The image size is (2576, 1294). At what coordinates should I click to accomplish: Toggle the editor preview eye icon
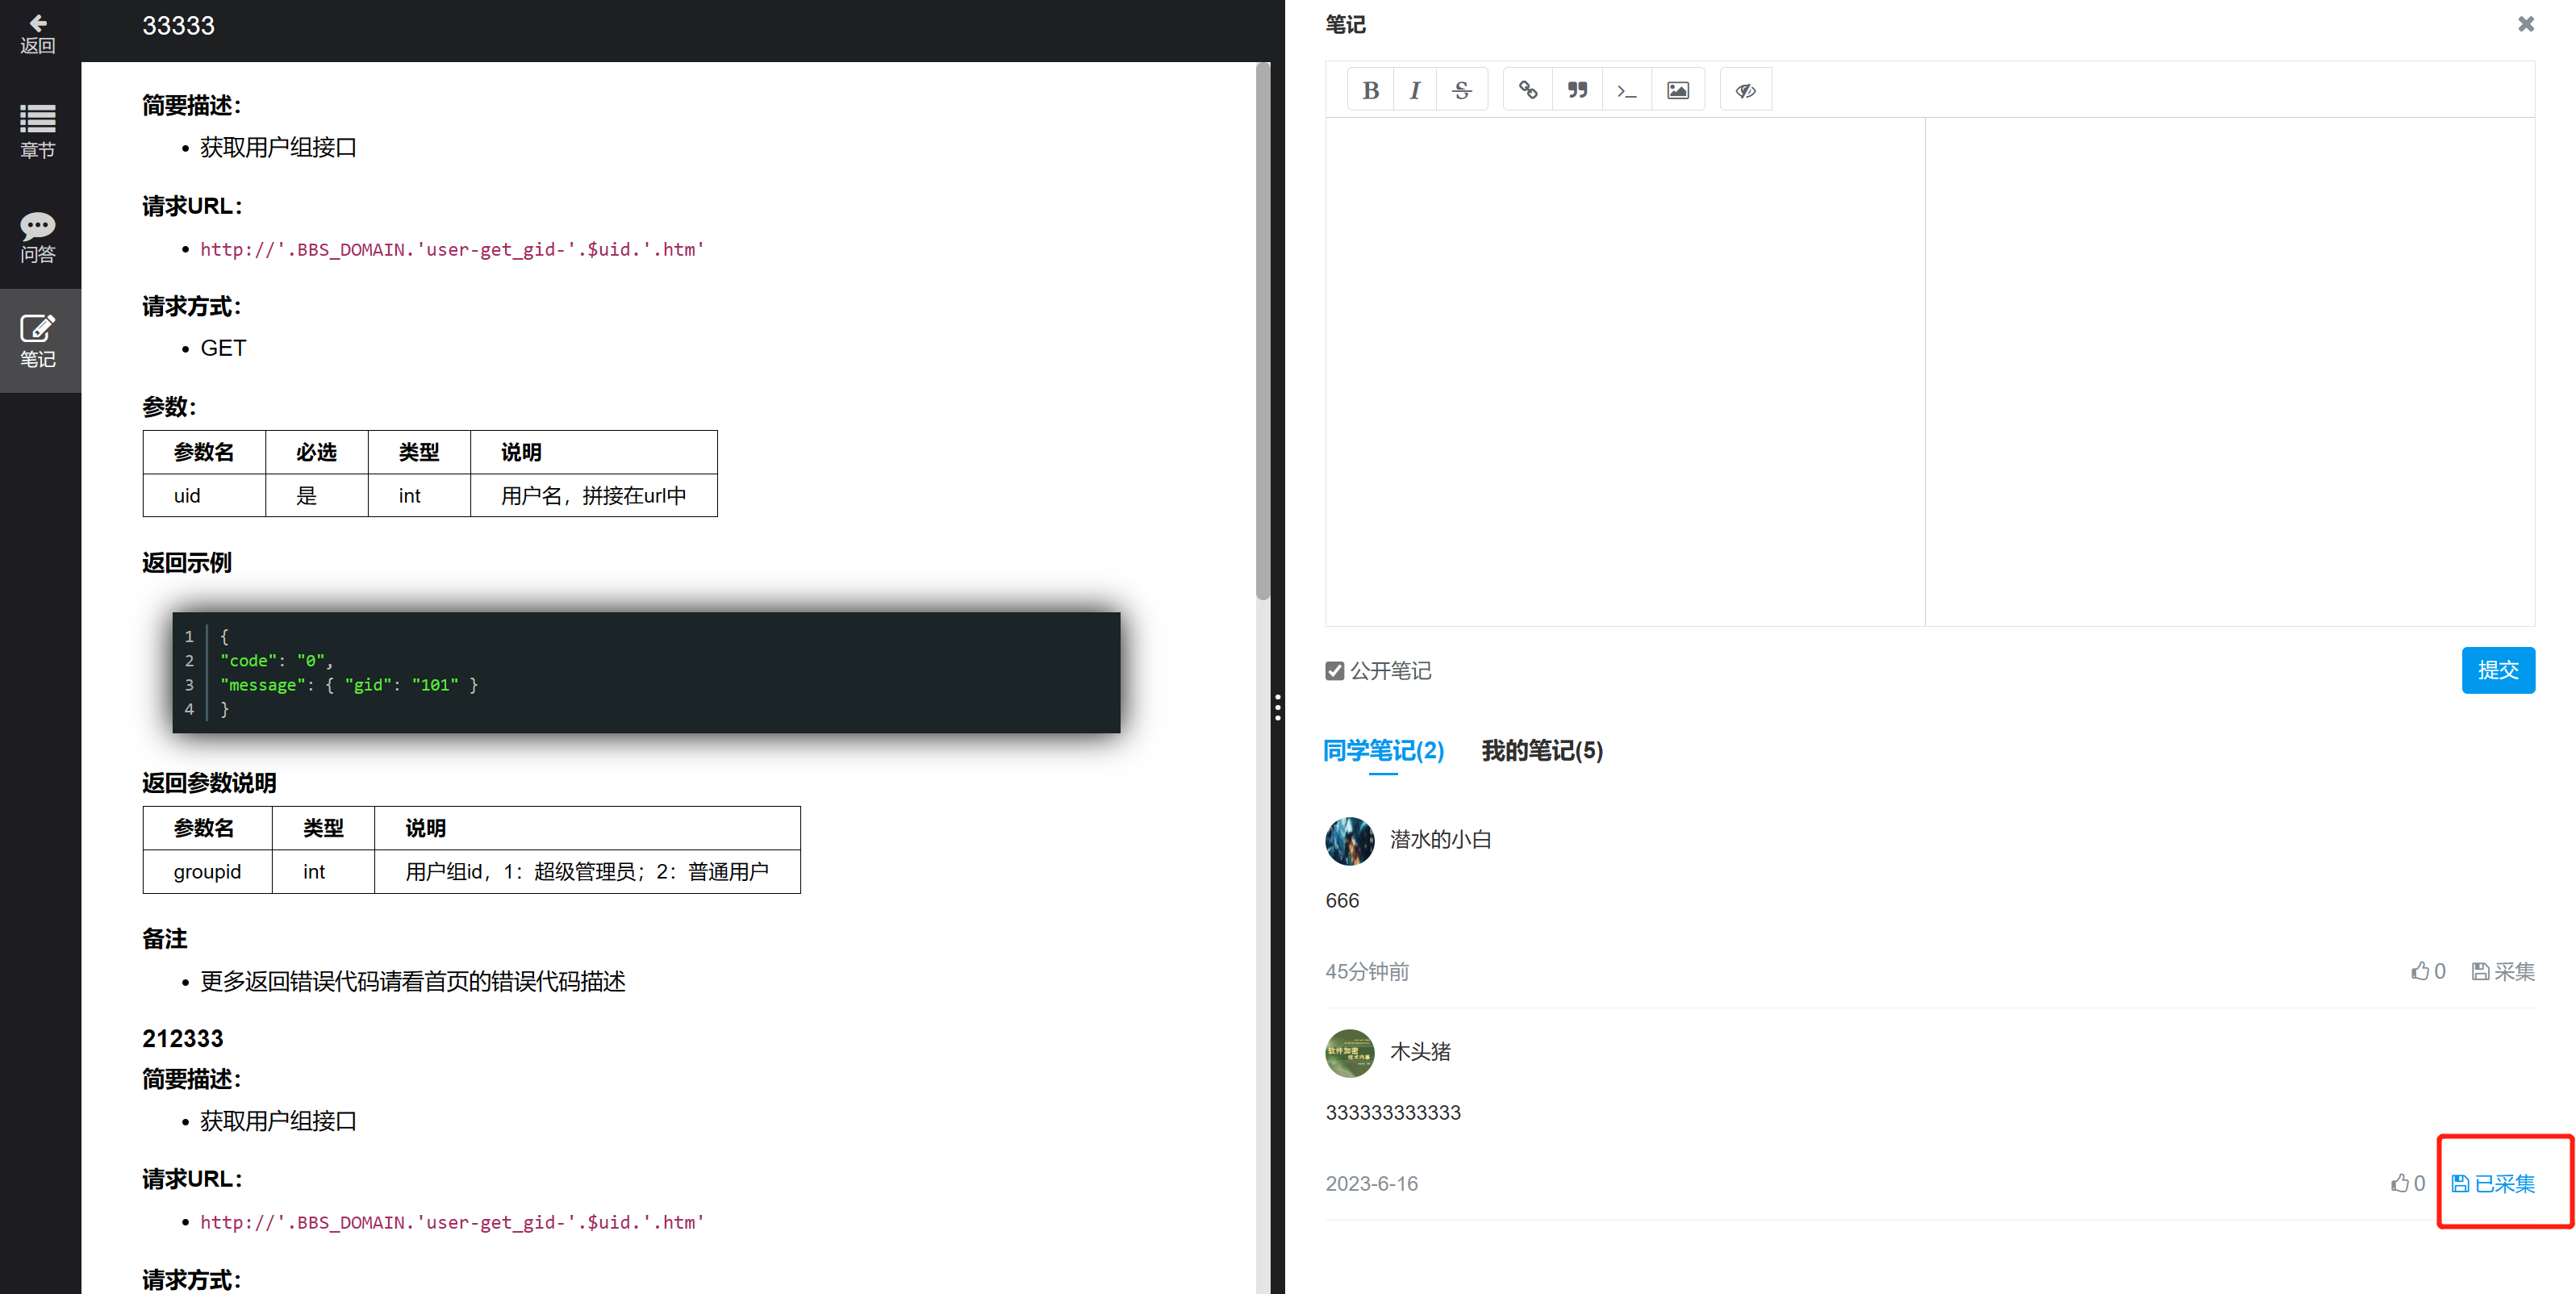[x=1745, y=91]
